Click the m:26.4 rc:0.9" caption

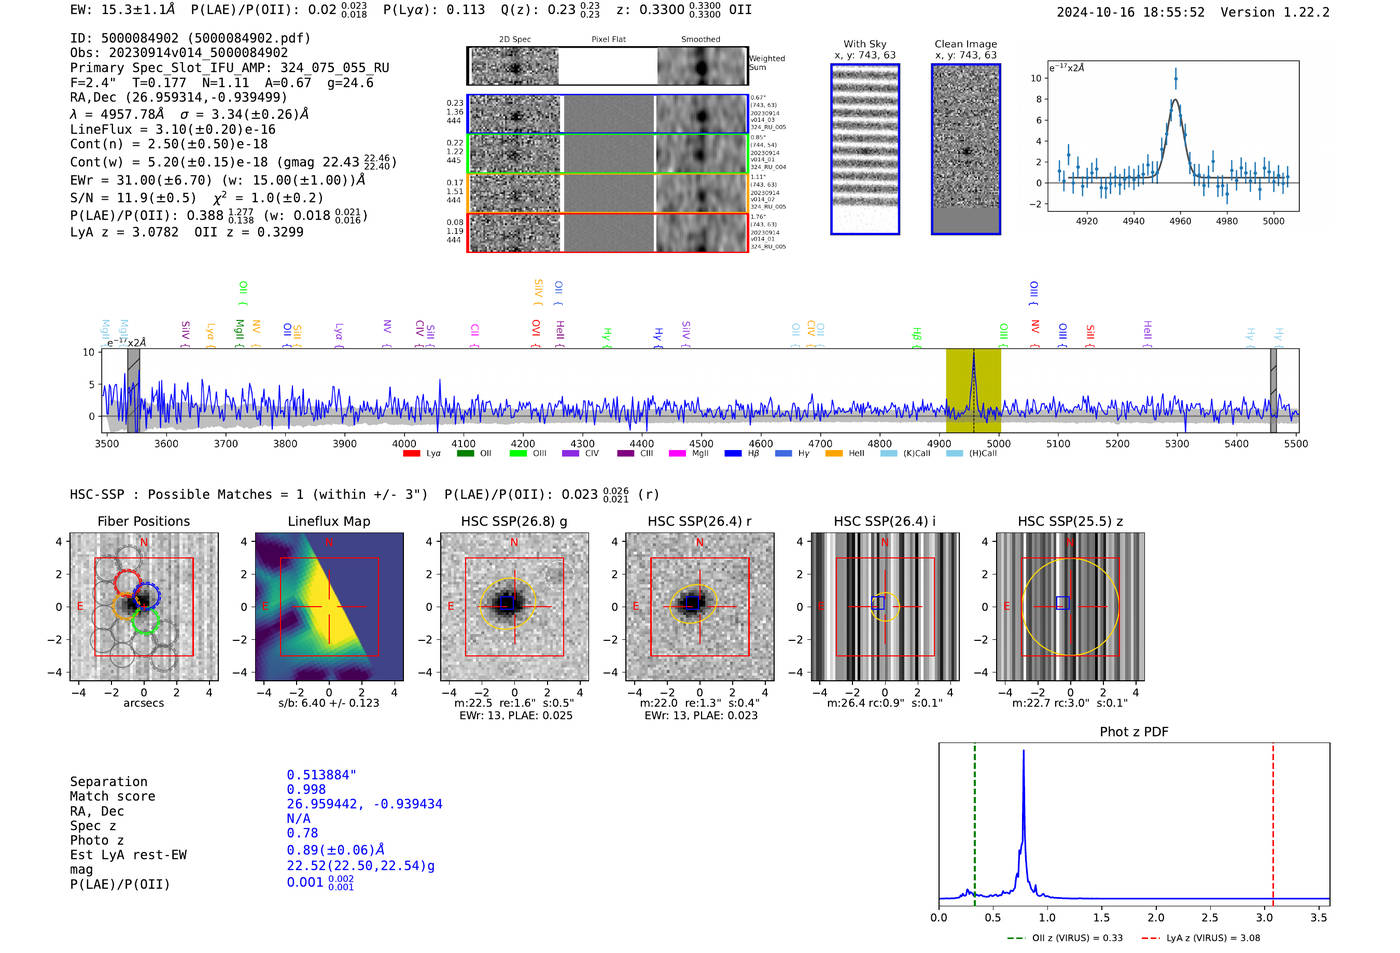885,703
